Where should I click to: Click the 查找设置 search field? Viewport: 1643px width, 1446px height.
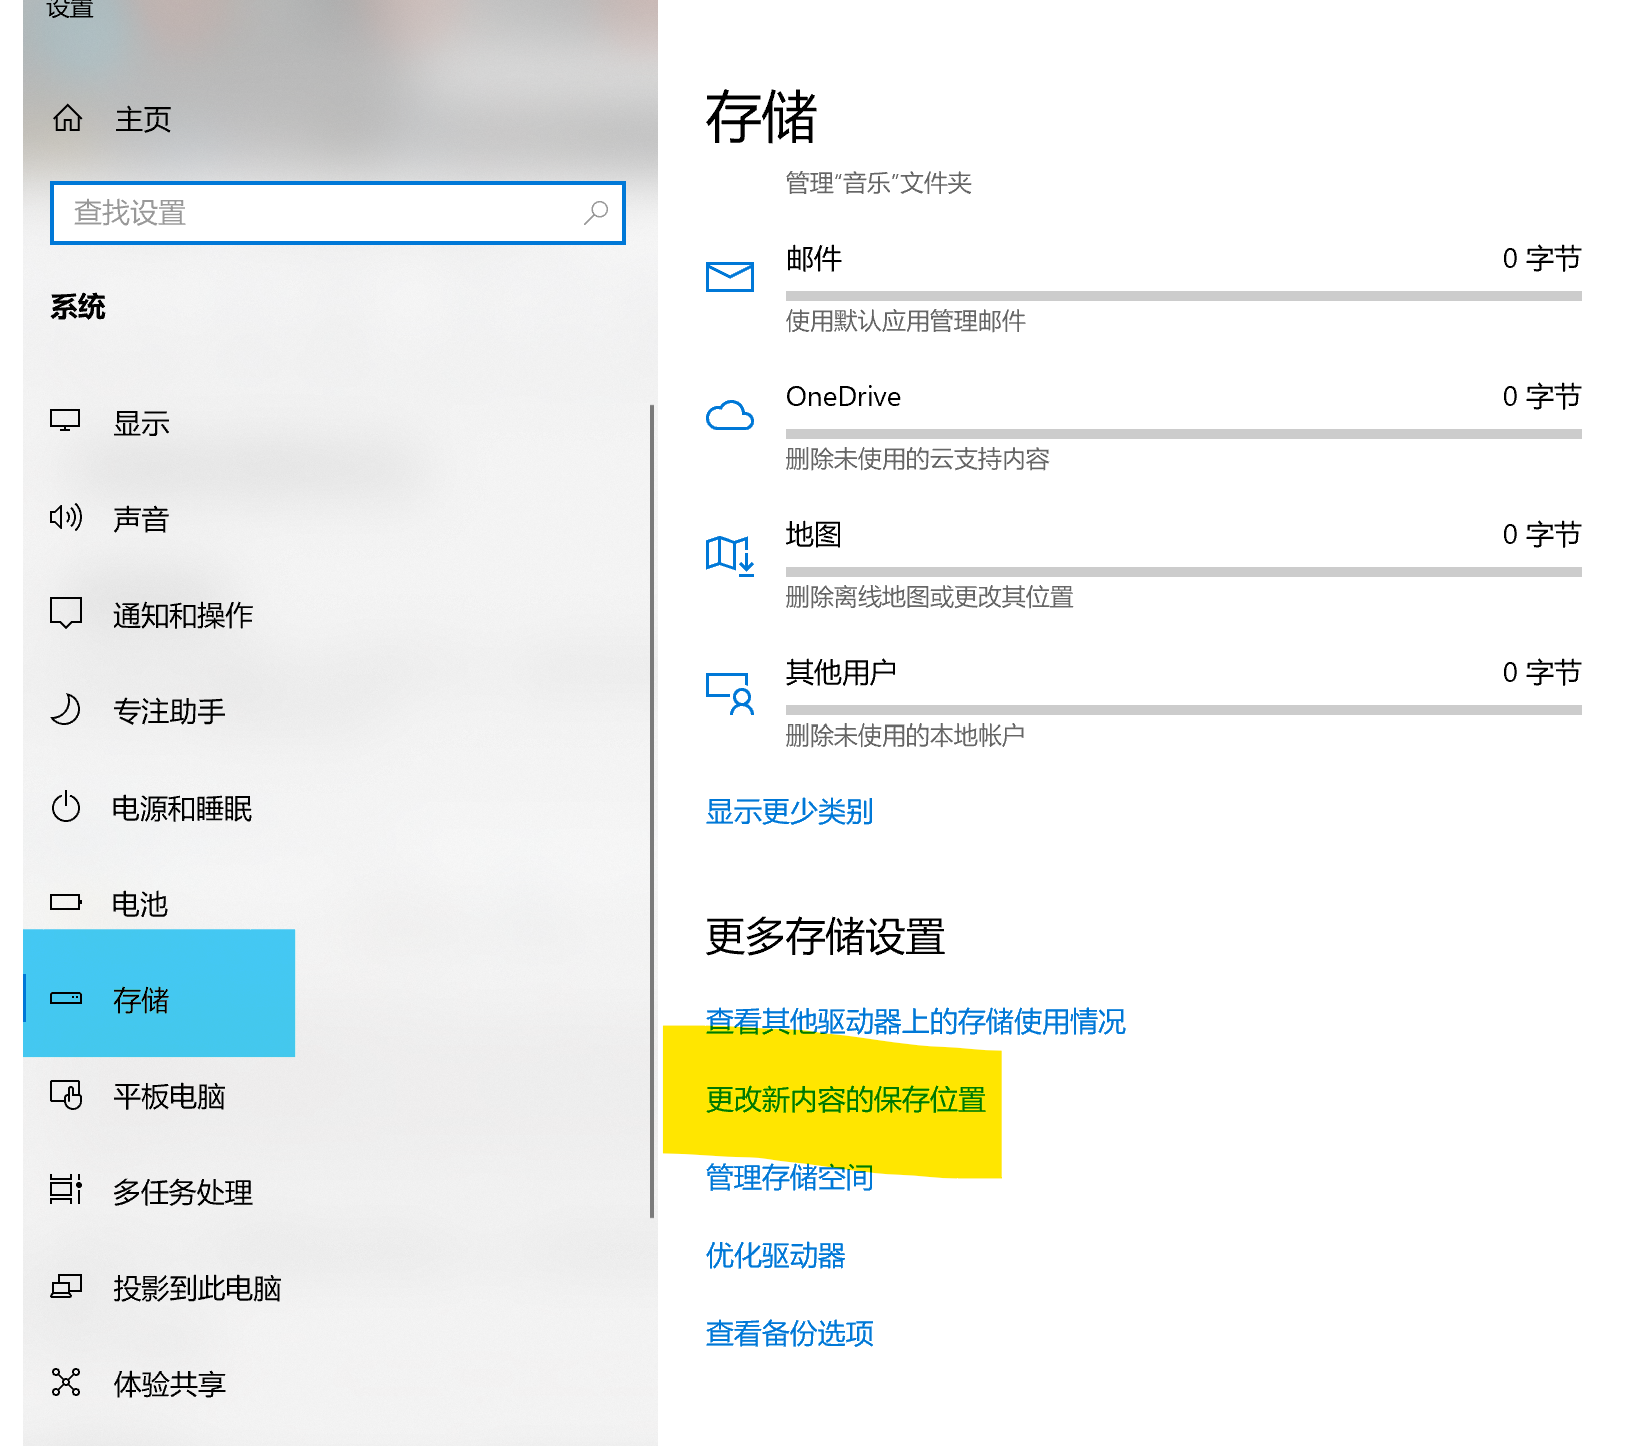[x=338, y=213]
